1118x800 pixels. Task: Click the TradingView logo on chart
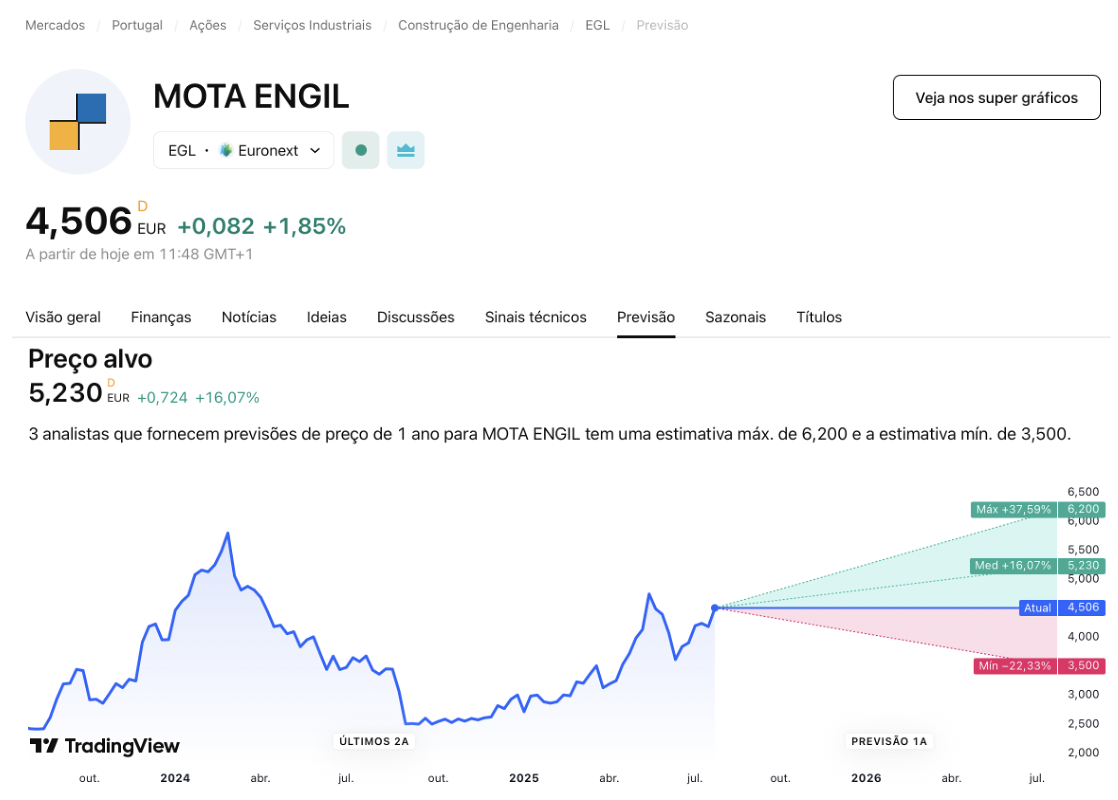tap(105, 746)
